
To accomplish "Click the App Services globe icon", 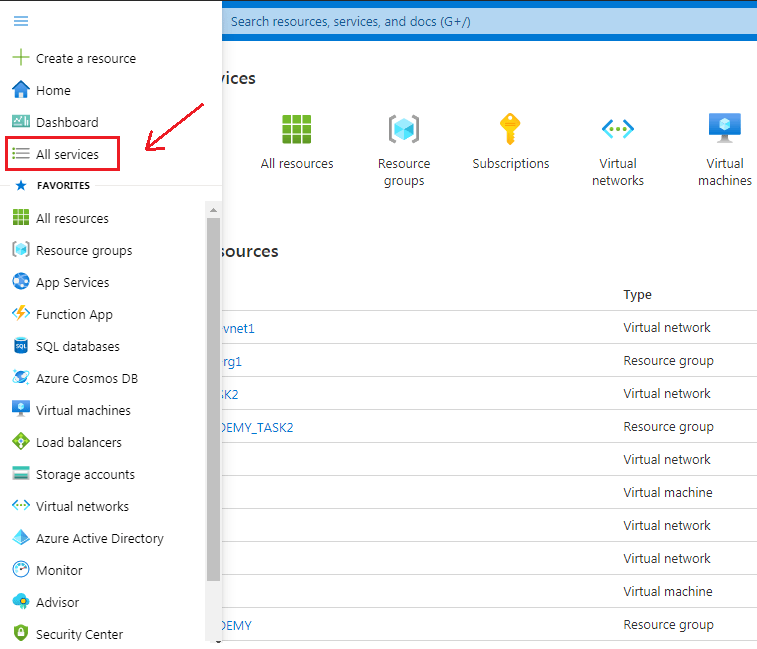I will [x=21, y=281].
